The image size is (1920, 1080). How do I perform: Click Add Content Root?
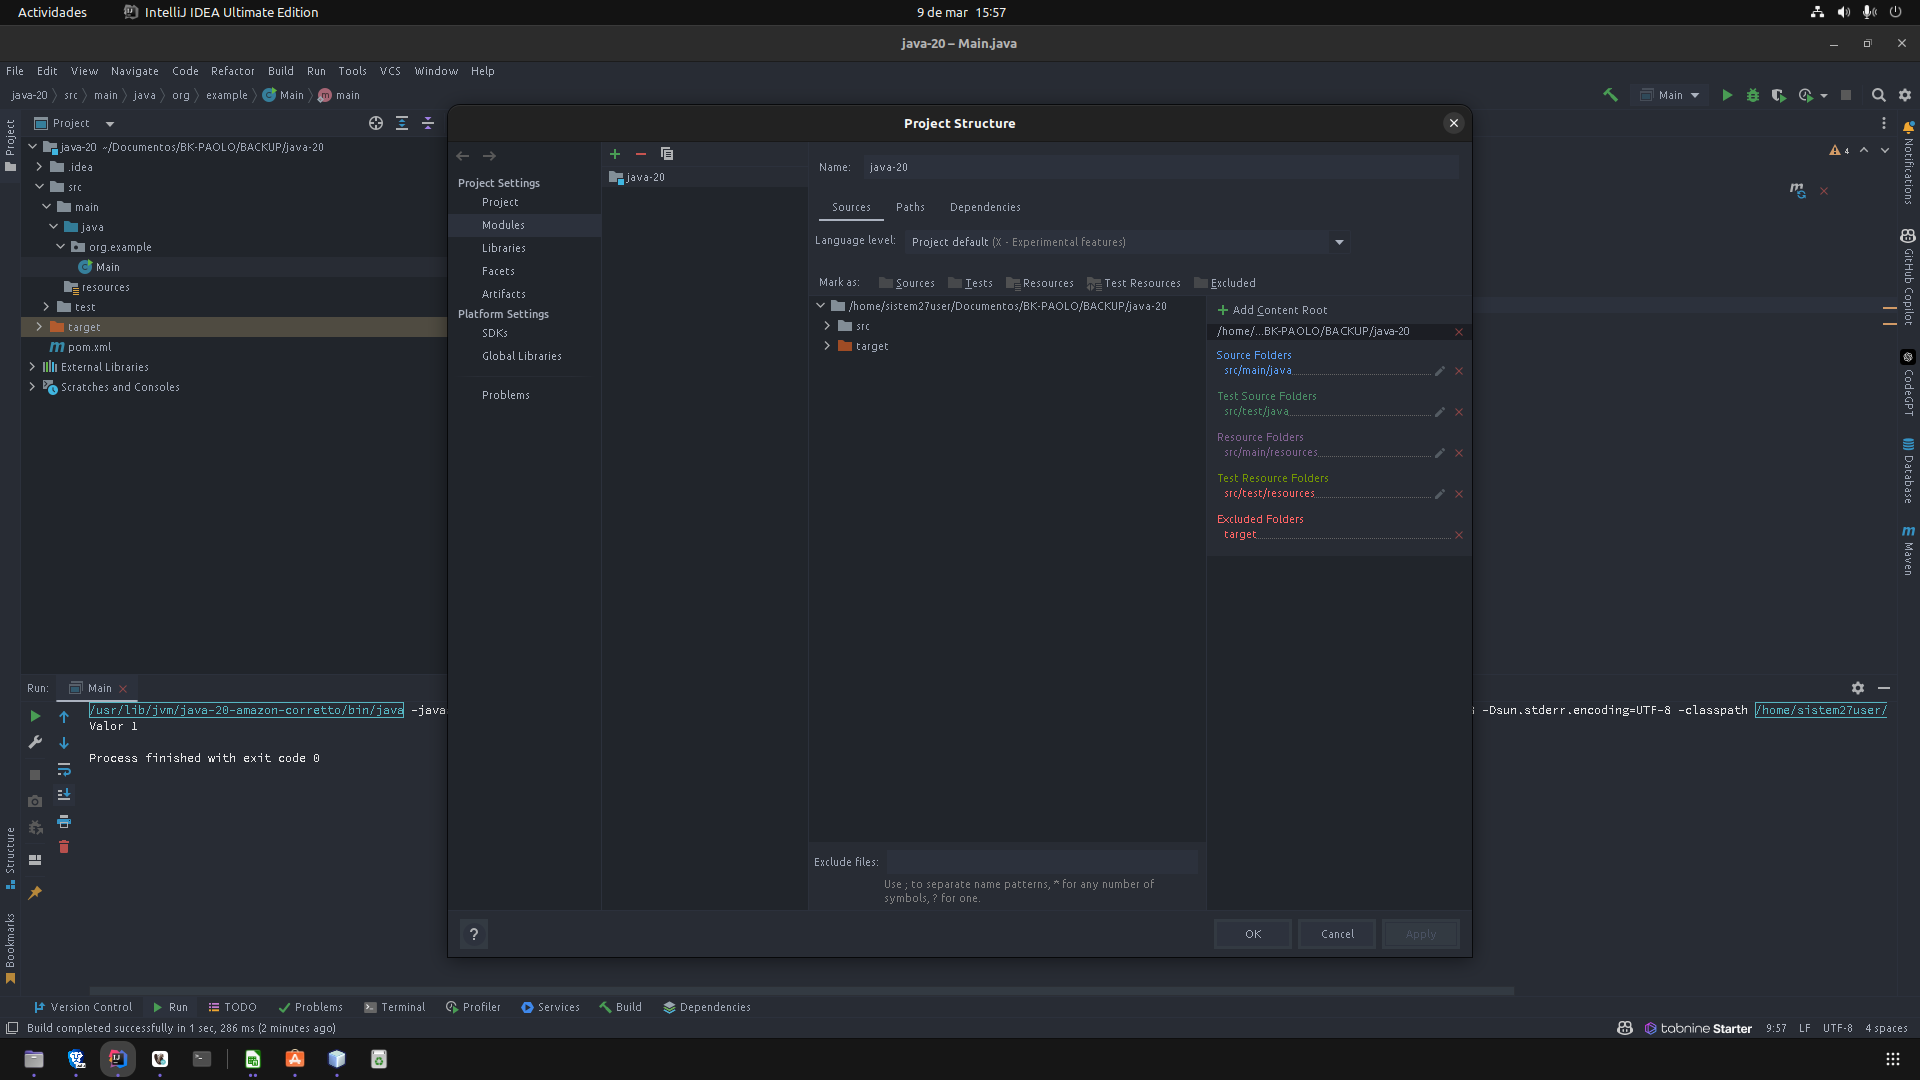click(x=1272, y=310)
